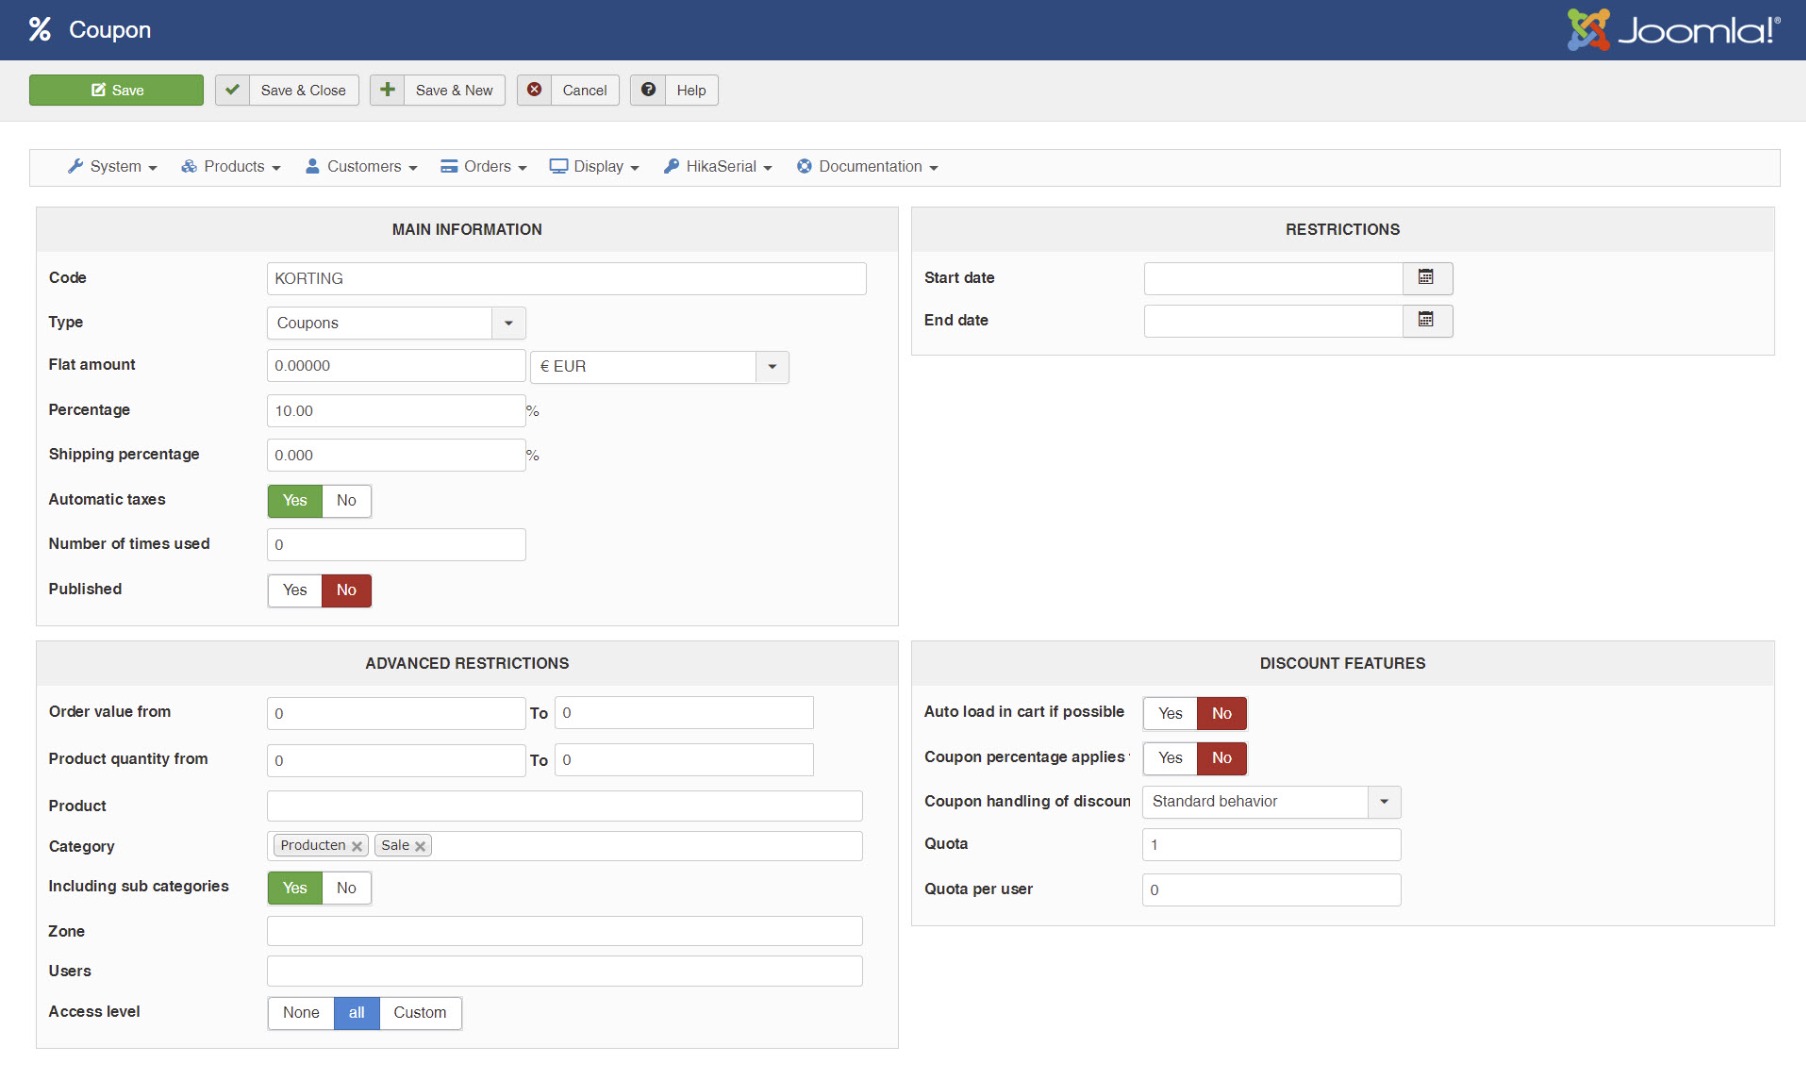Click the plus icon of Save & New
Image resolution: width=1806 pixels, height=1080 pixels.
tap(387, 90)
